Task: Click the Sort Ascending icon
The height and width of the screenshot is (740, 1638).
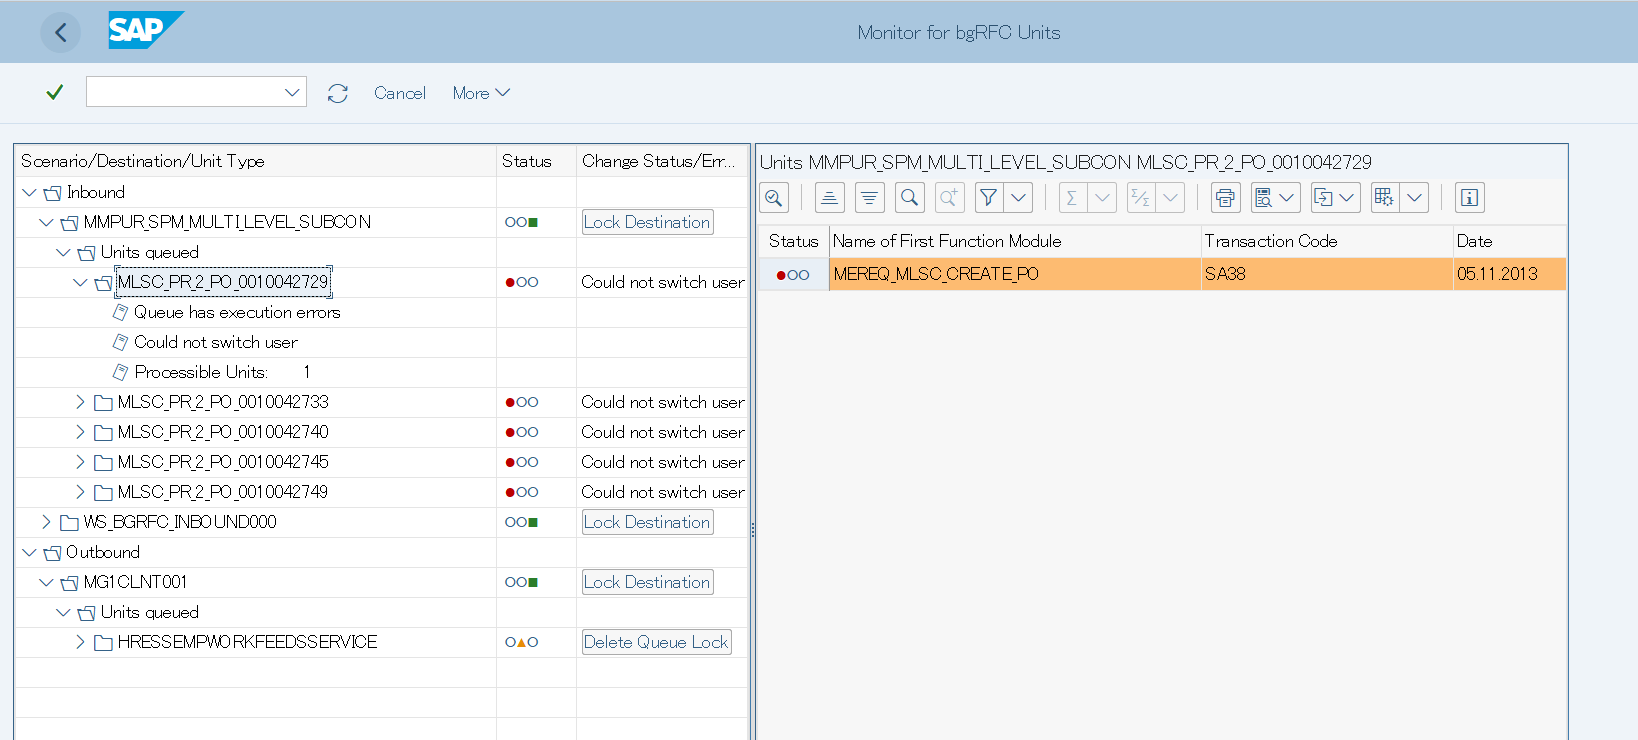Action: click(829, 198)
